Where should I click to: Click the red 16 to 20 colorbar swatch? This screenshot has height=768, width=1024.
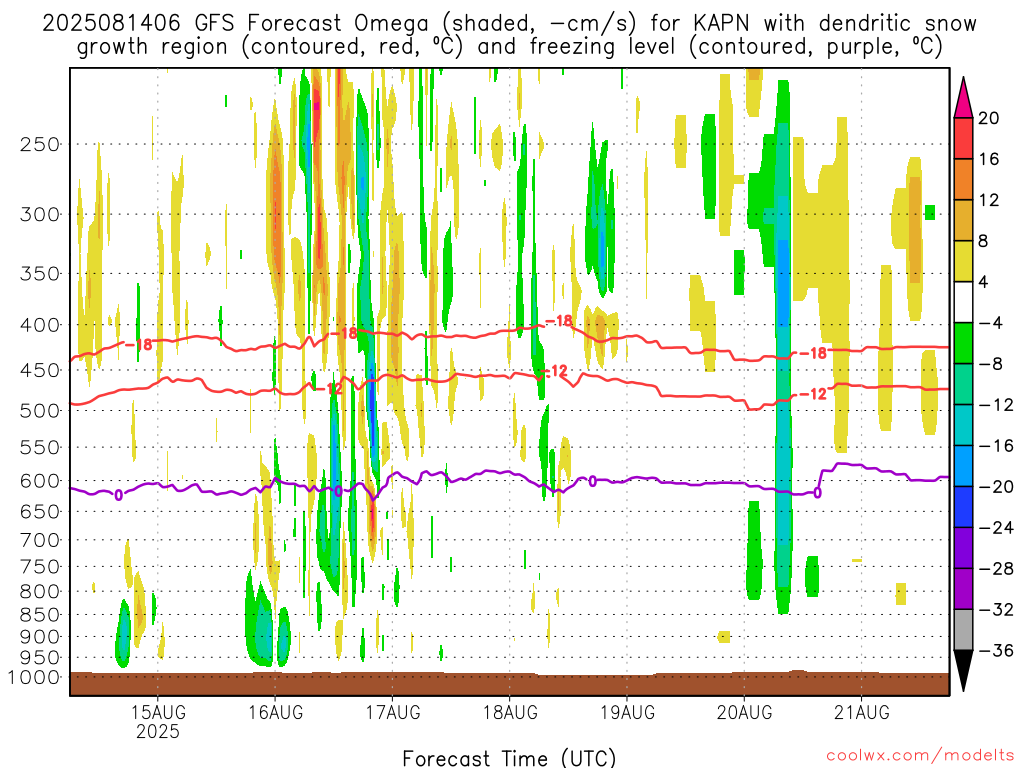[x=963, y=138]
